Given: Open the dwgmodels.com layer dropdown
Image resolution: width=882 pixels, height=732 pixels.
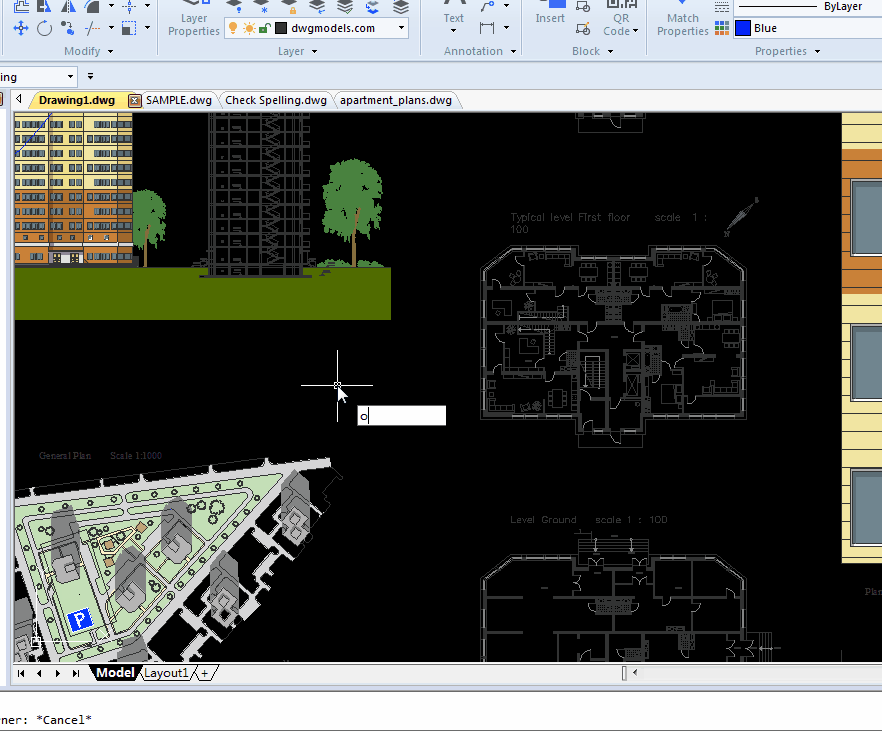Looking at the screenshot, I should coord(401,28).
